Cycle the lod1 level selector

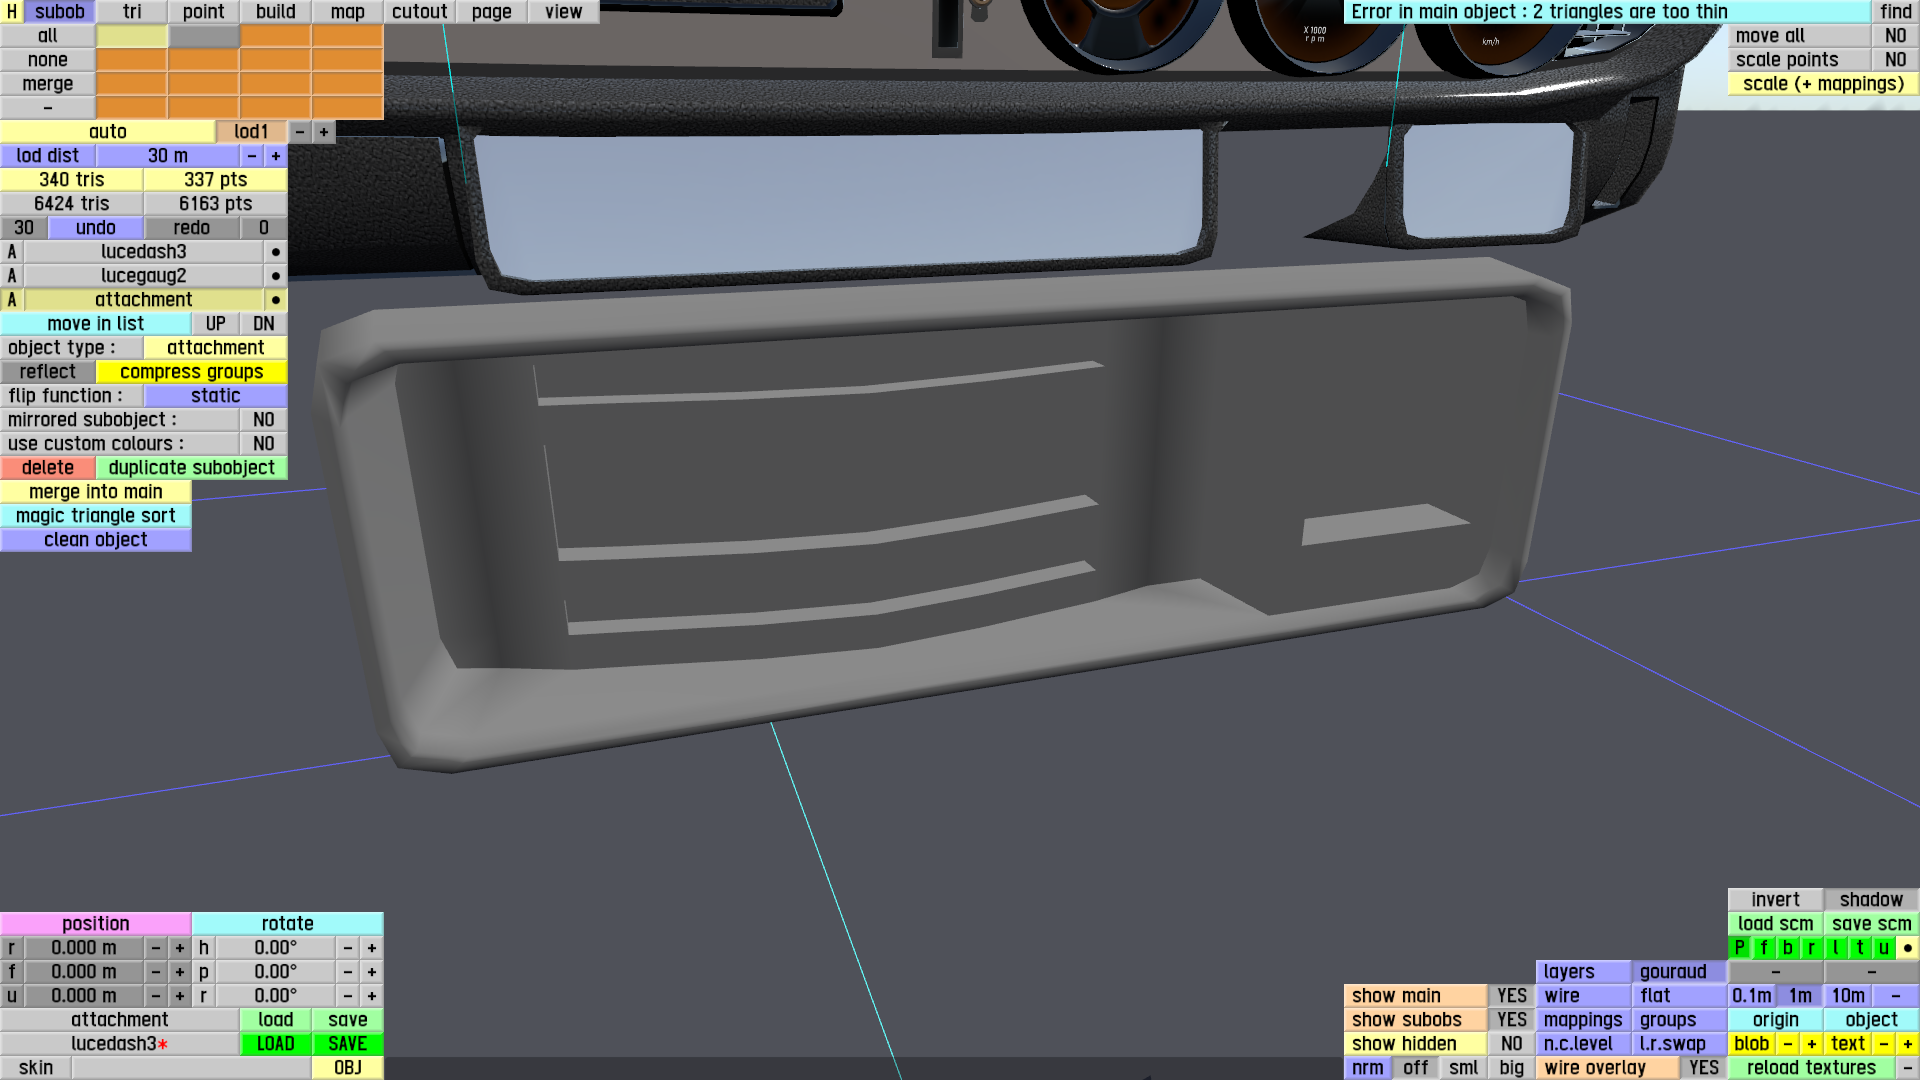click(x=251, y=132)
